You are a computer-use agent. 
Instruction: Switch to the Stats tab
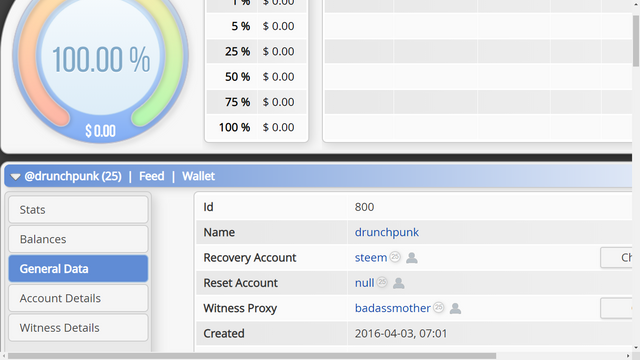[x=78, y=209]
